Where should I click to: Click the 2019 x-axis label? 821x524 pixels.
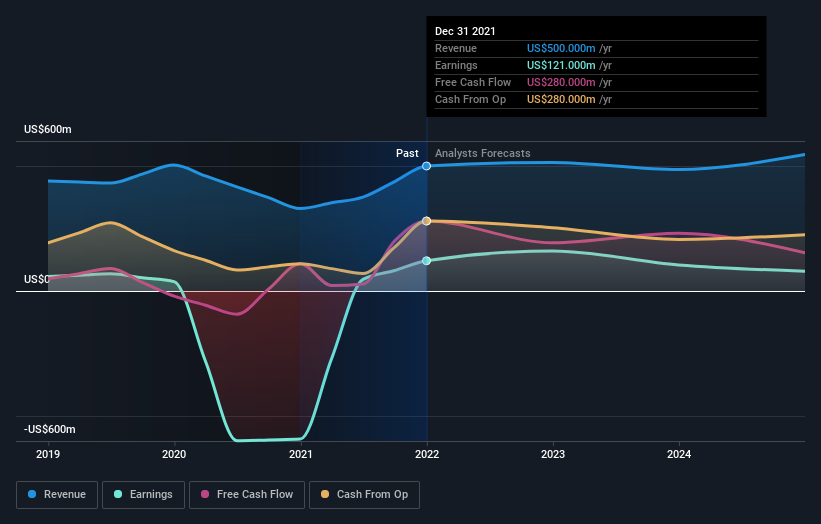(x=48, y=454)
